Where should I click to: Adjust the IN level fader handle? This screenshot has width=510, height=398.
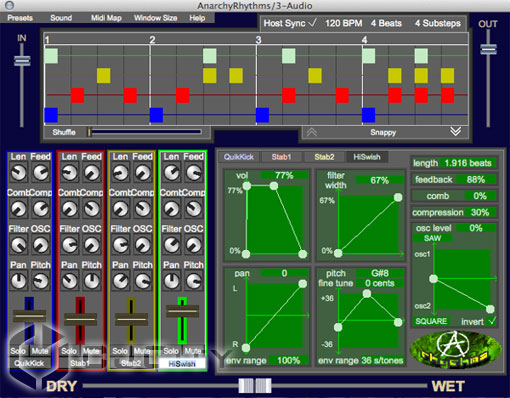(x=22, y=61)
